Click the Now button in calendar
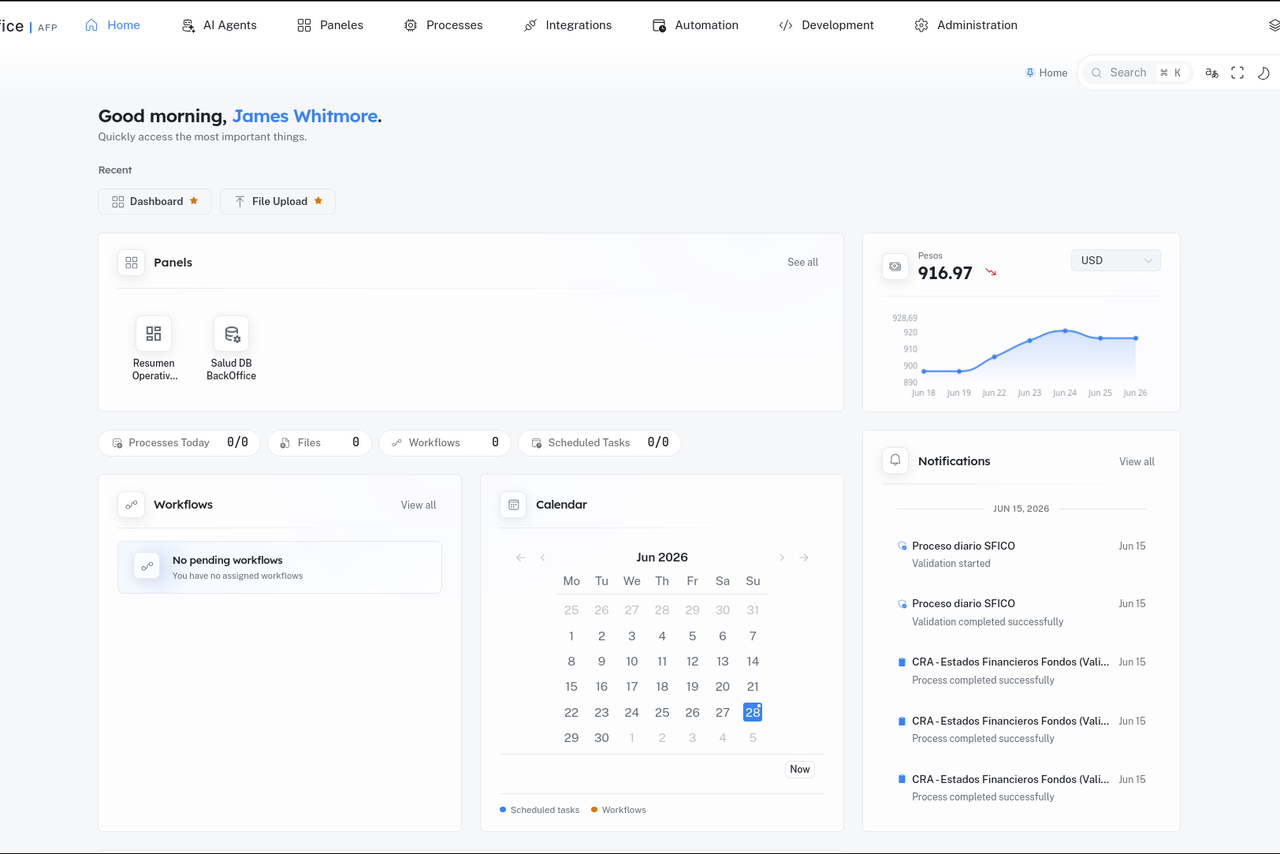The image size is (1280, 854). (x=800, y=769)
